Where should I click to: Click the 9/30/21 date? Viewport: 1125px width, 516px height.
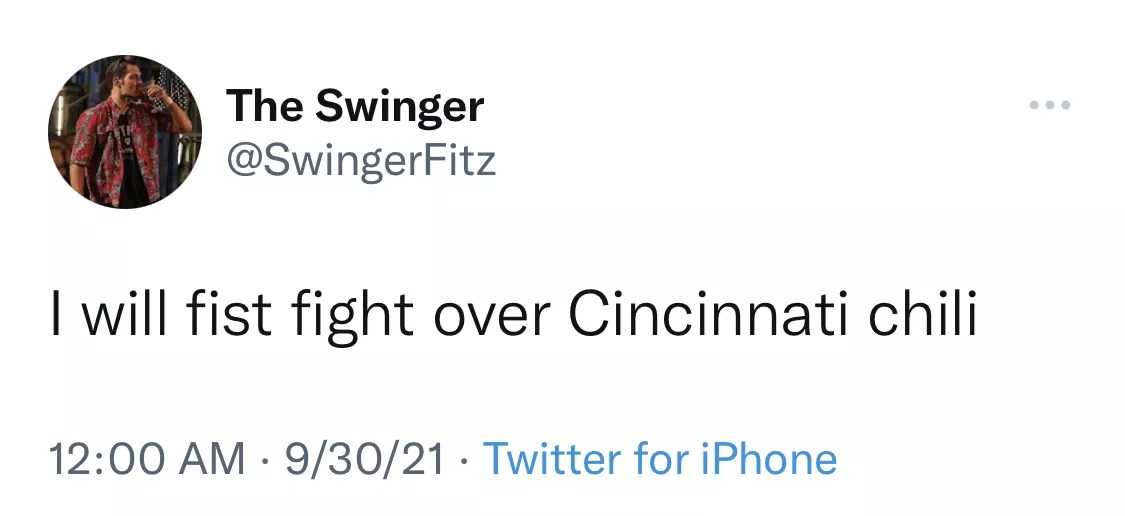click(364, 459)
